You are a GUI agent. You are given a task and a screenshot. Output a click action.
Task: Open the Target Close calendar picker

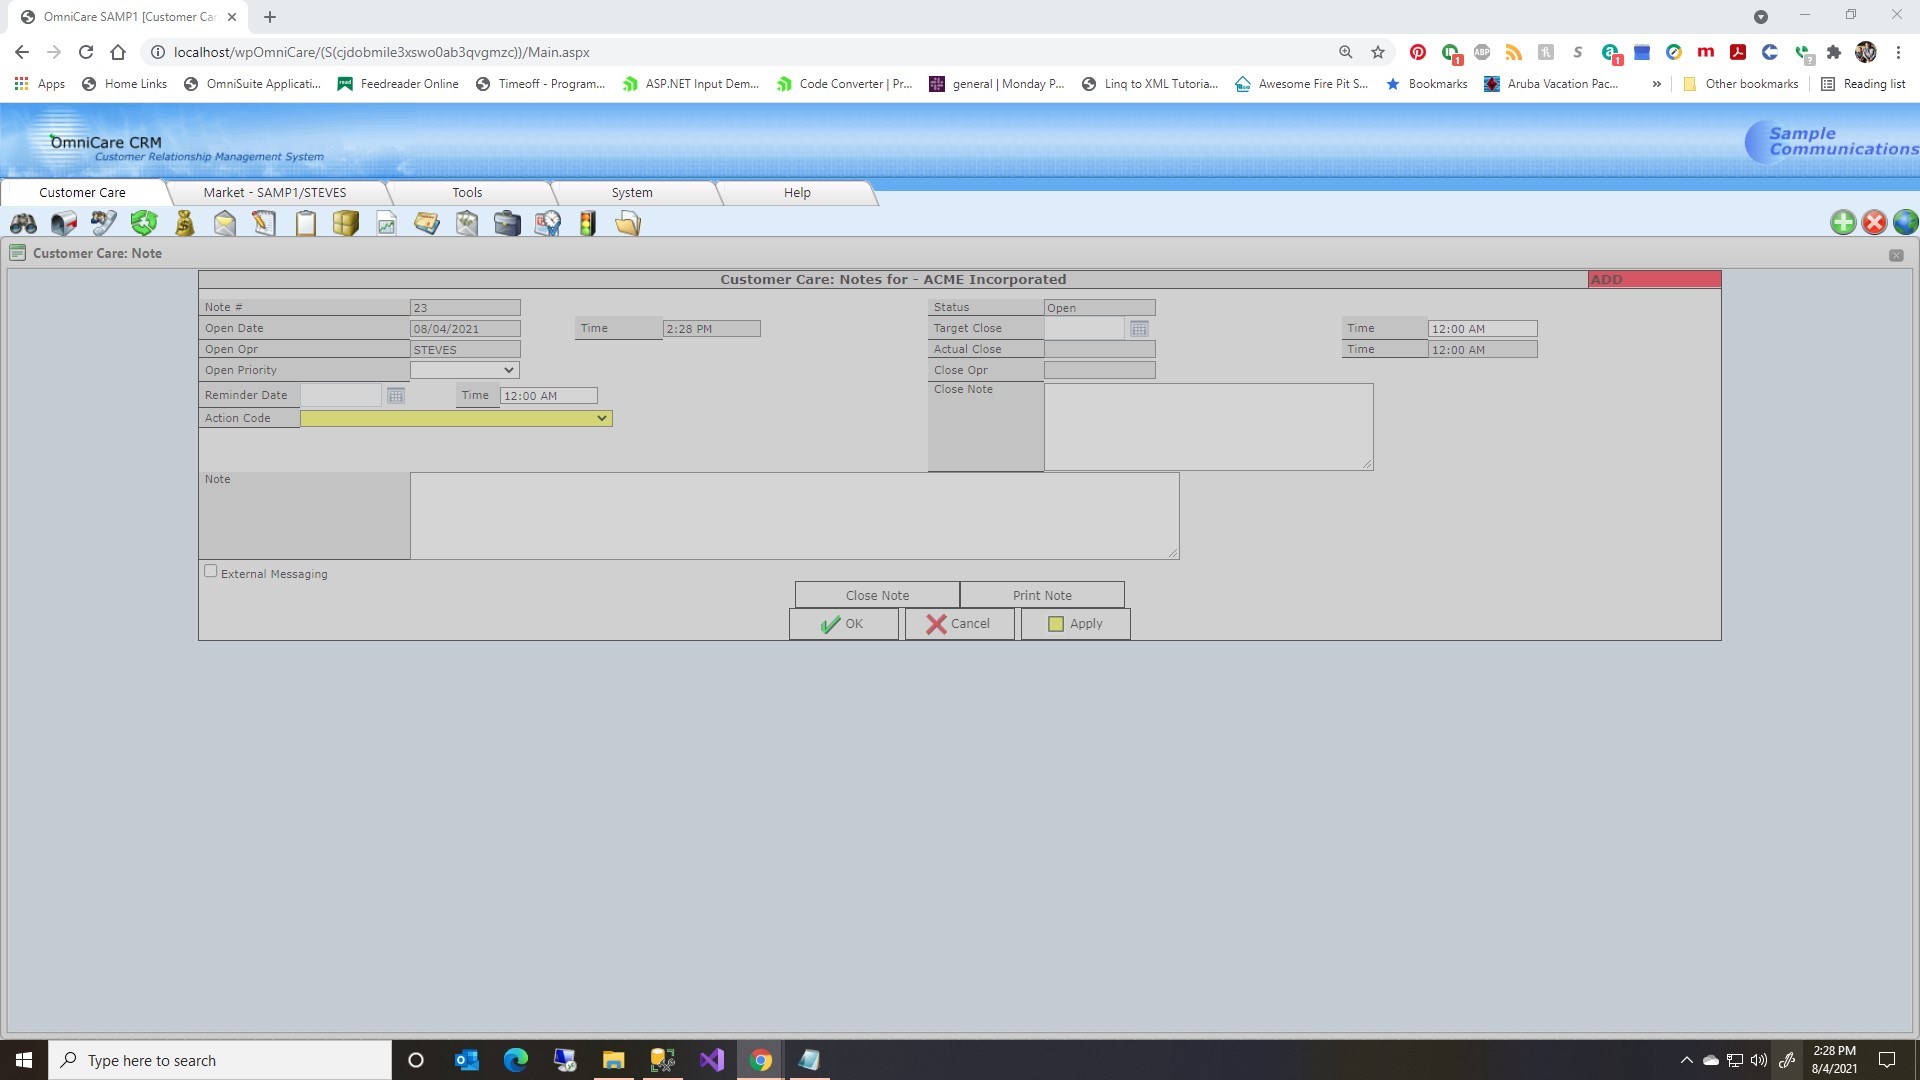[1139, 329]
